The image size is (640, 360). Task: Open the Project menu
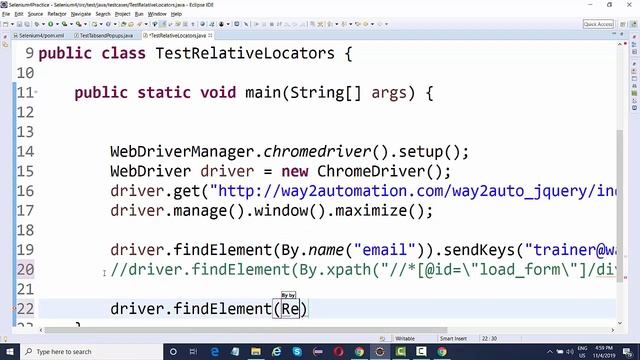click(122, 14)
